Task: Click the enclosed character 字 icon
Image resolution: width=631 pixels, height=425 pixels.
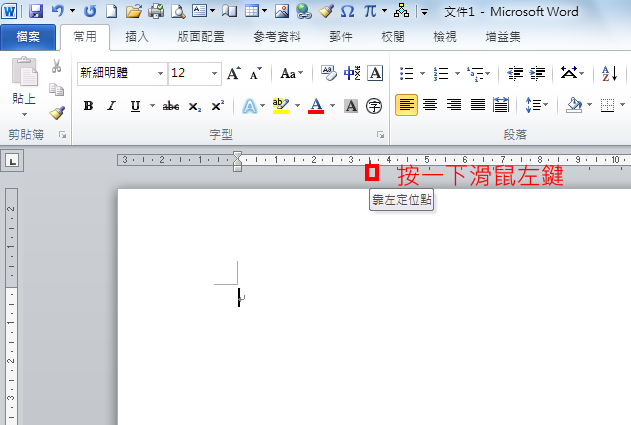Action: [375, 106]
